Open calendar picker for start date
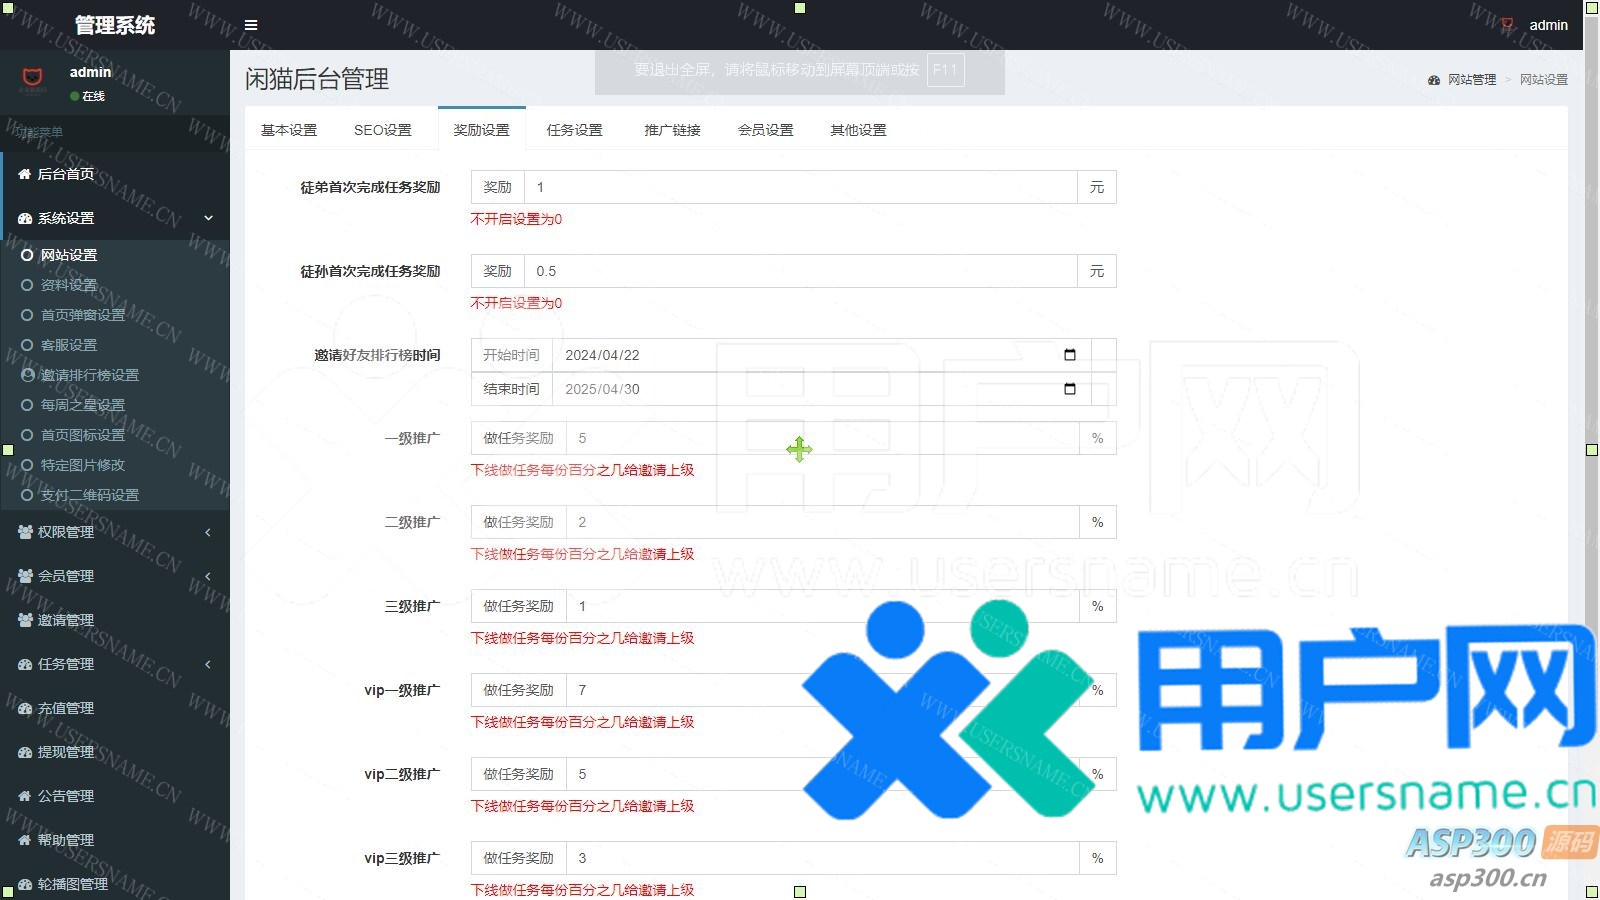Viewport: 1600px width, 900px height. click(1069, 355)
